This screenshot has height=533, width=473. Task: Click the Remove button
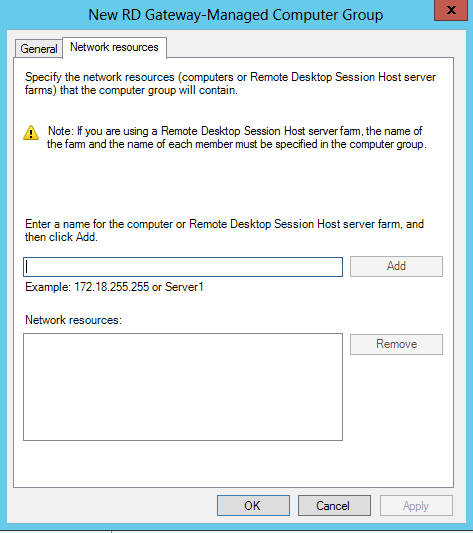click(396, 344)
